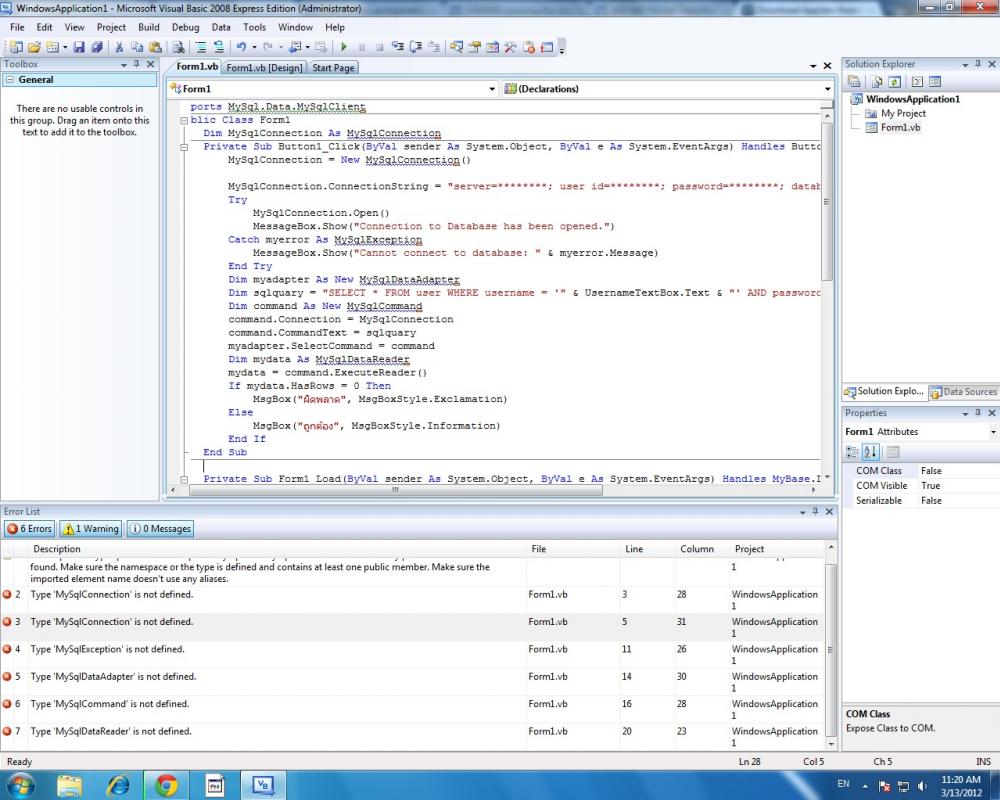
Task: Open Toolbox via the toolbar hammer-wrench icon
Action: [510, 47]
